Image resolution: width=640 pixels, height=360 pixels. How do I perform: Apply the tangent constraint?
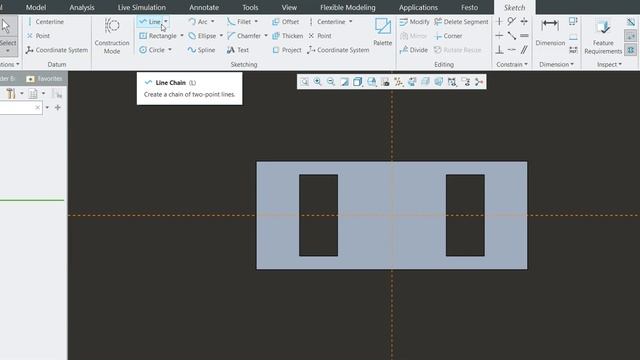tap(511, 22)
